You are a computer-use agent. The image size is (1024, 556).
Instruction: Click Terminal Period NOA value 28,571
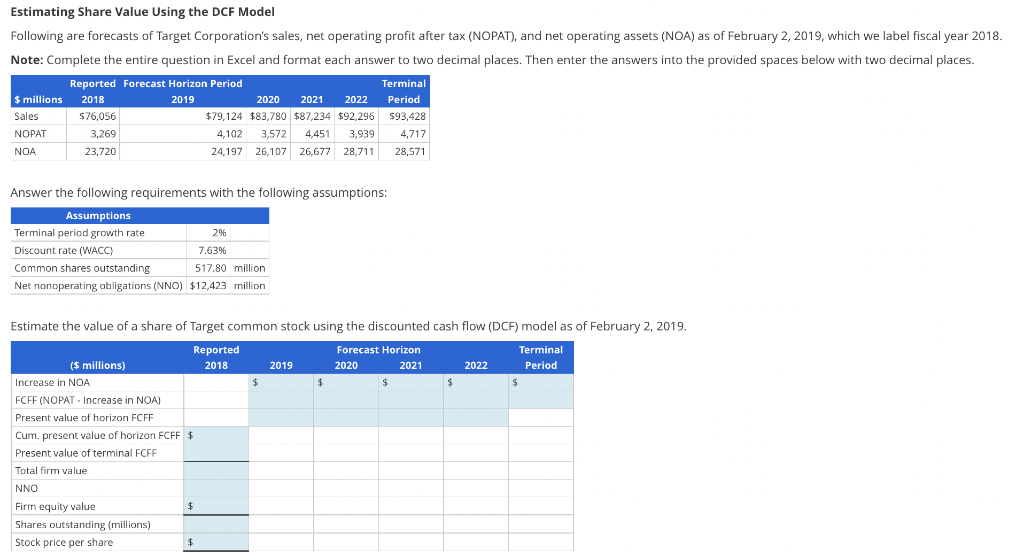coord(410,152)
